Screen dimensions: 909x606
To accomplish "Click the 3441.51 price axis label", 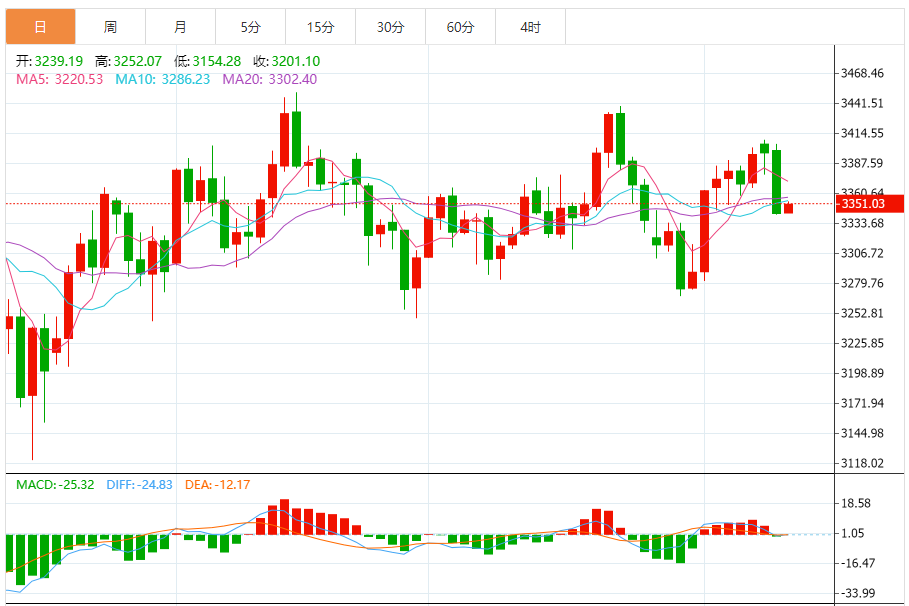I will (x=863, y=103).
